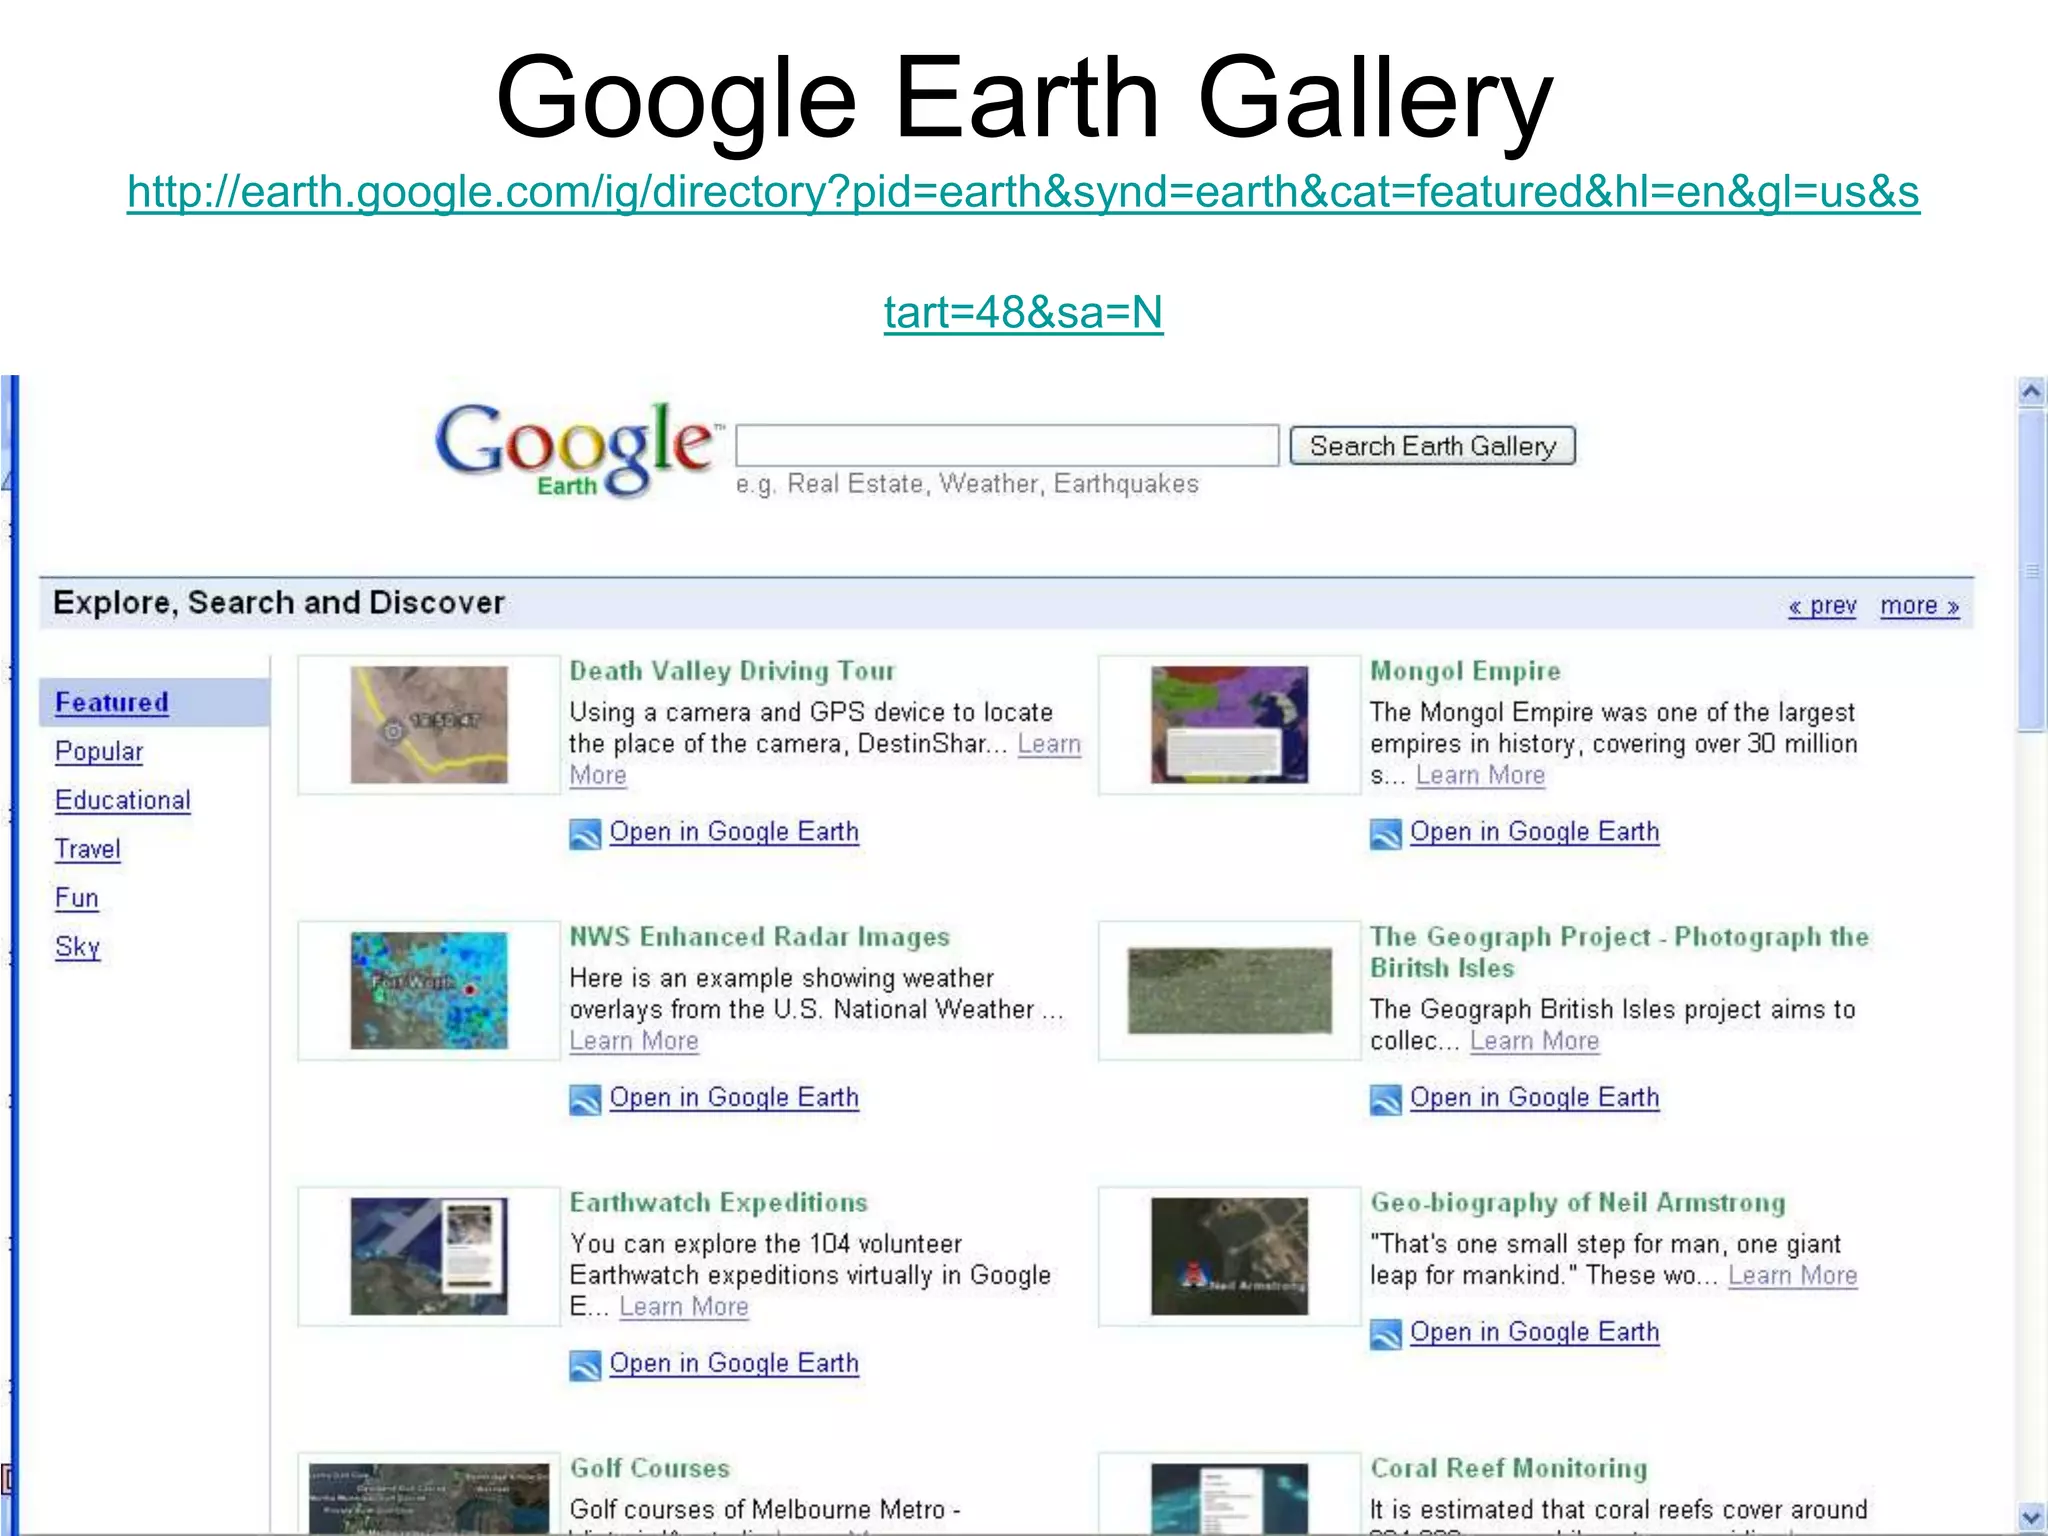Open the slide's earth.google.com URL link

click(x=1023, y=251)
